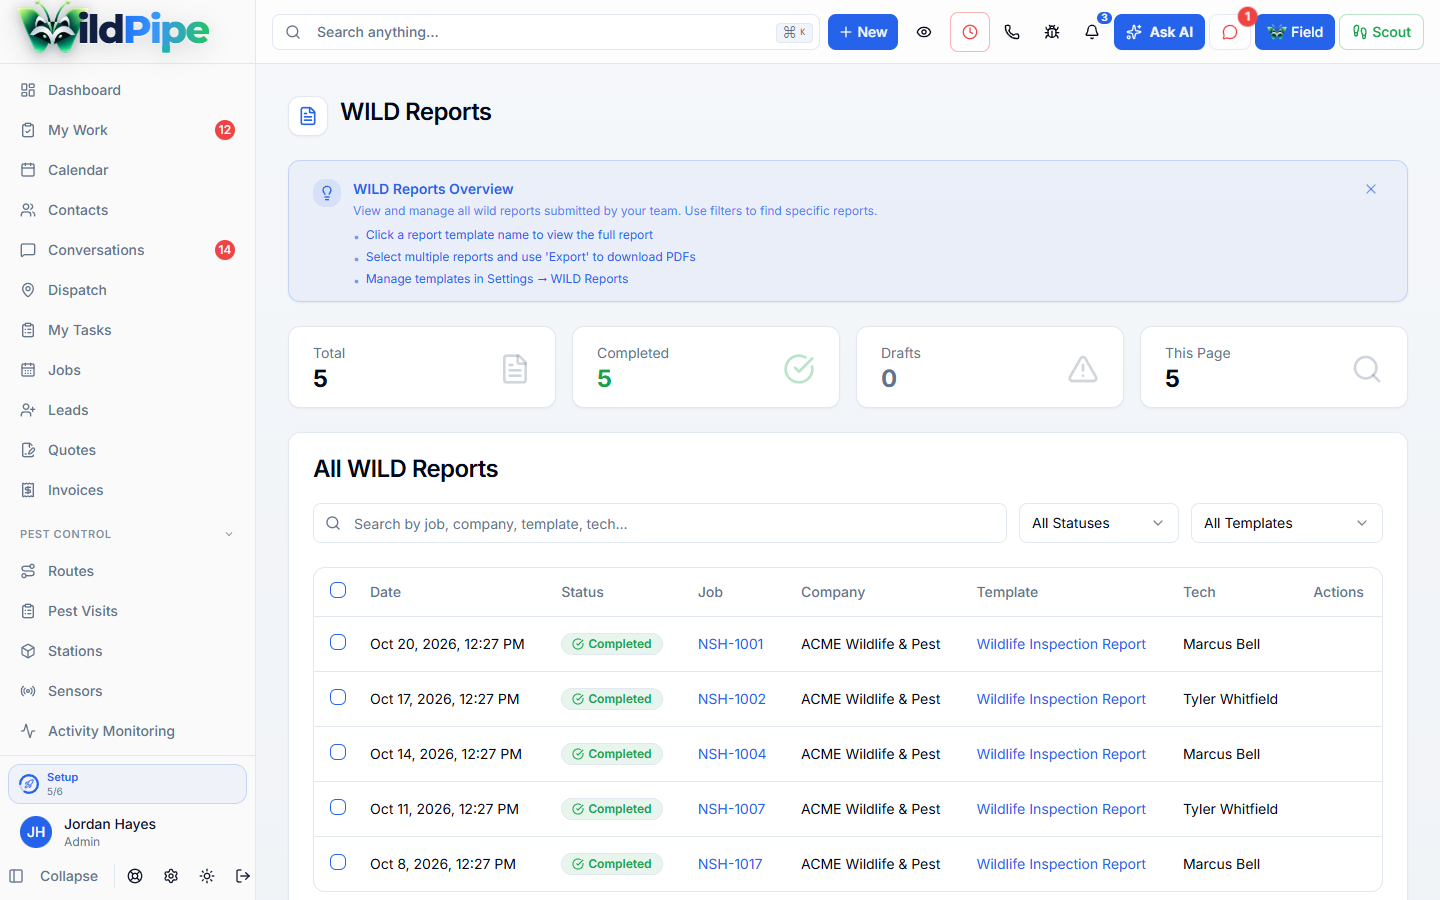Viewport: 1440px width, 900px height.
Task: Open Wildlife Inspection Report for Oct 20
Action: [x=1061, y=644]
